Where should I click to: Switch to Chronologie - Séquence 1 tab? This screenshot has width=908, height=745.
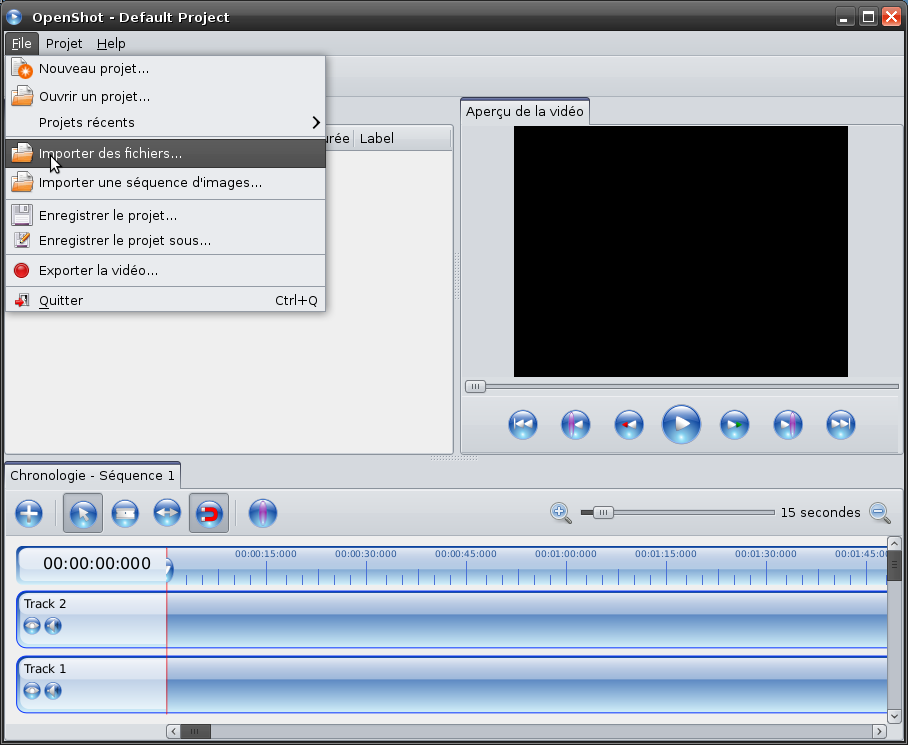92,476
